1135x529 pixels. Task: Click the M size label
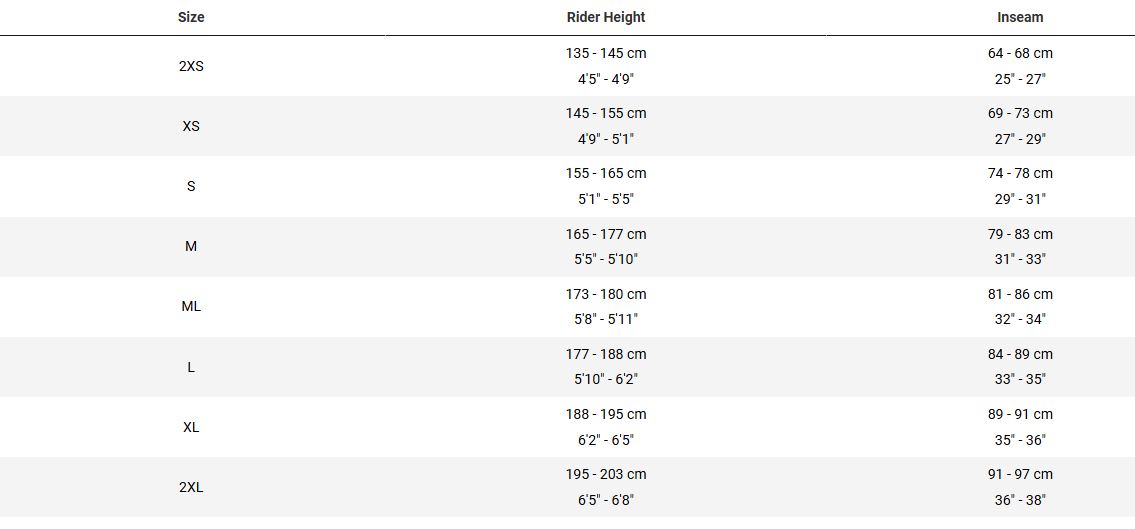point(191,246)
